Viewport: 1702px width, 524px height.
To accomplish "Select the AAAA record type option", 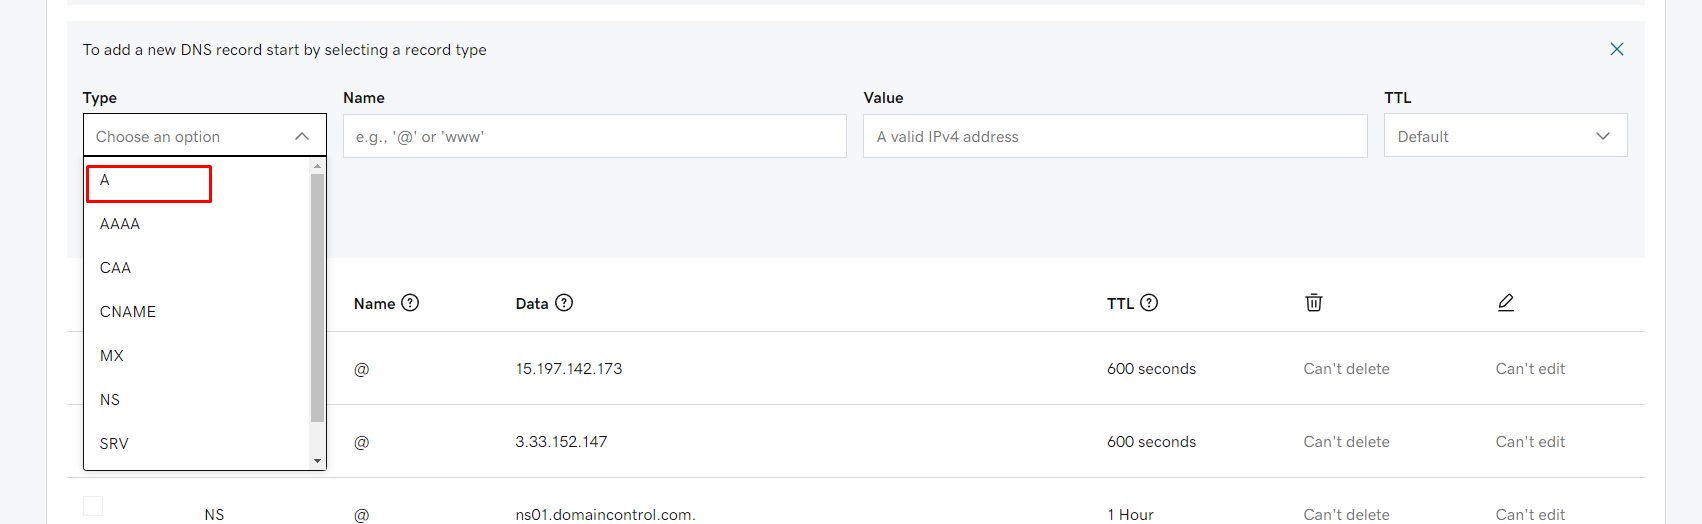I will pos(120,224).
